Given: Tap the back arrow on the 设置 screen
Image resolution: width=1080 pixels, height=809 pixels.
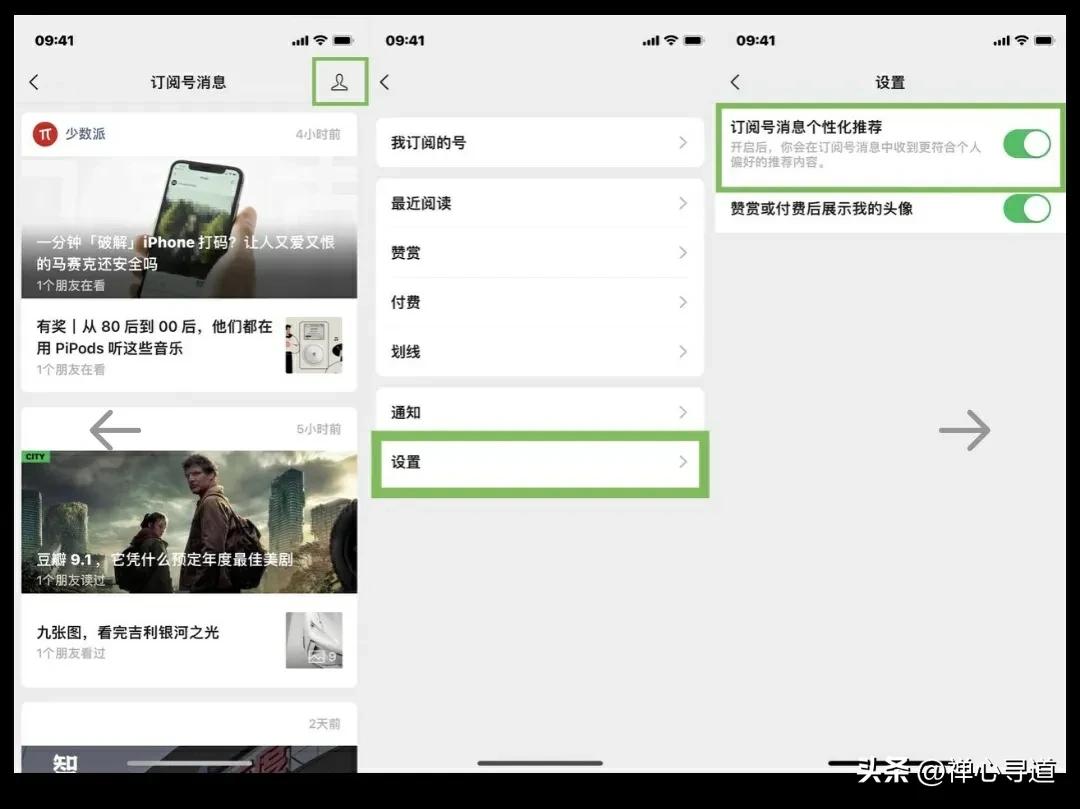Looking at the screenshot, I should [736, 82].
